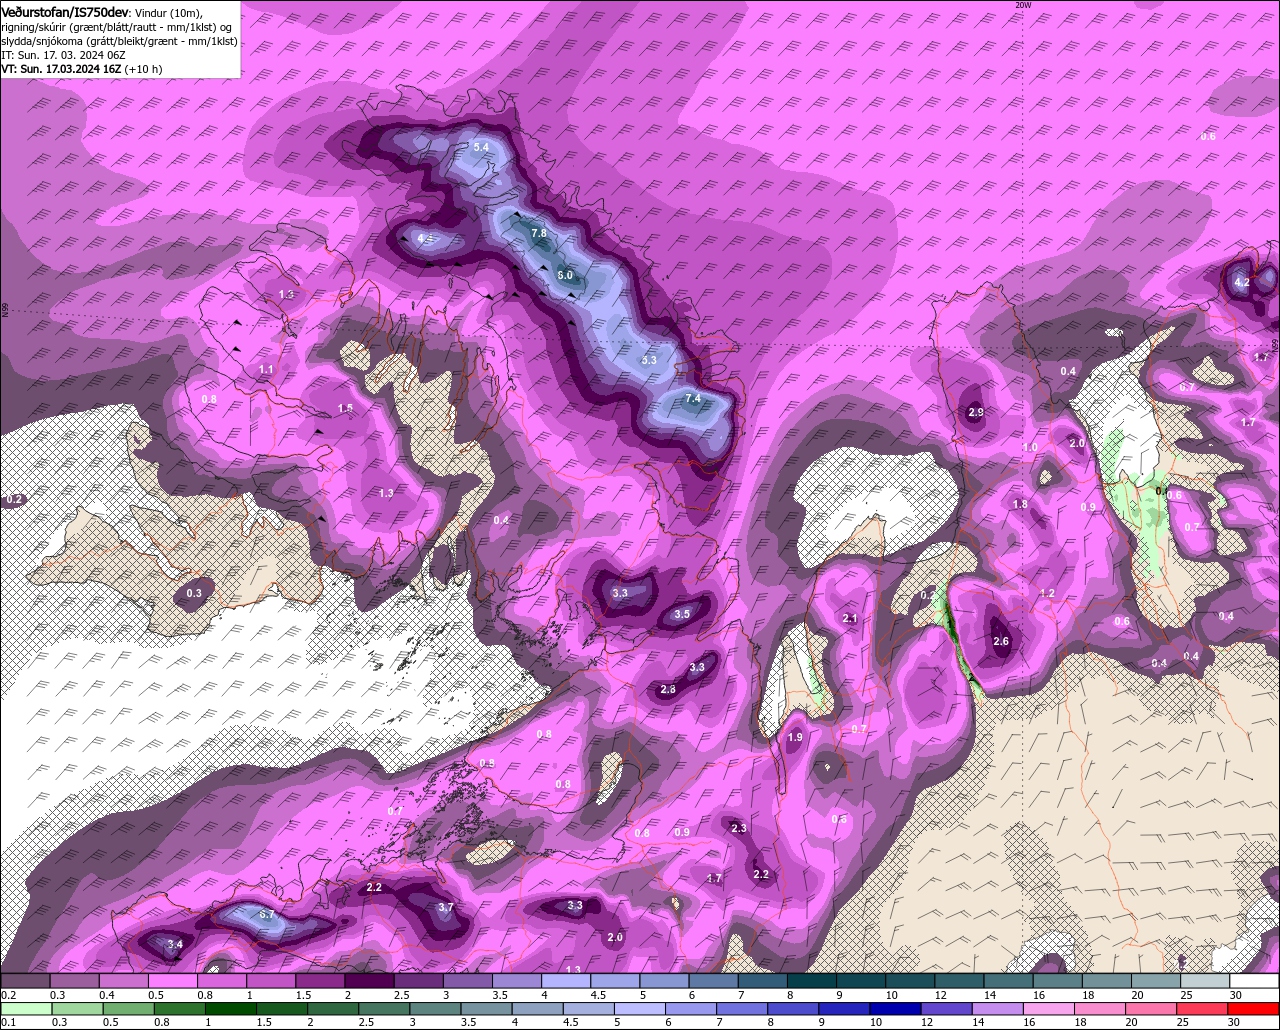Click the 2.1 map value
The width and height of the screenshot is (1280, 1030).
tap(850, 619)
